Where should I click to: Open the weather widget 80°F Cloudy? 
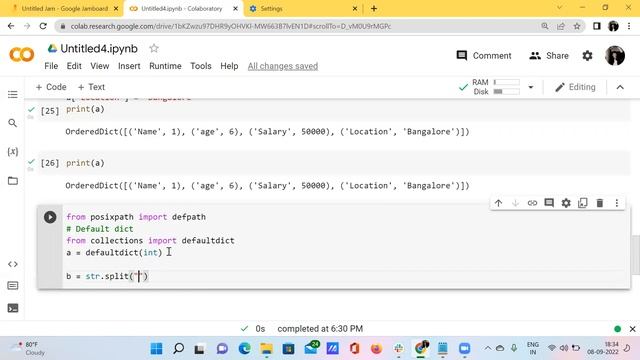click(x=28, y=349)
